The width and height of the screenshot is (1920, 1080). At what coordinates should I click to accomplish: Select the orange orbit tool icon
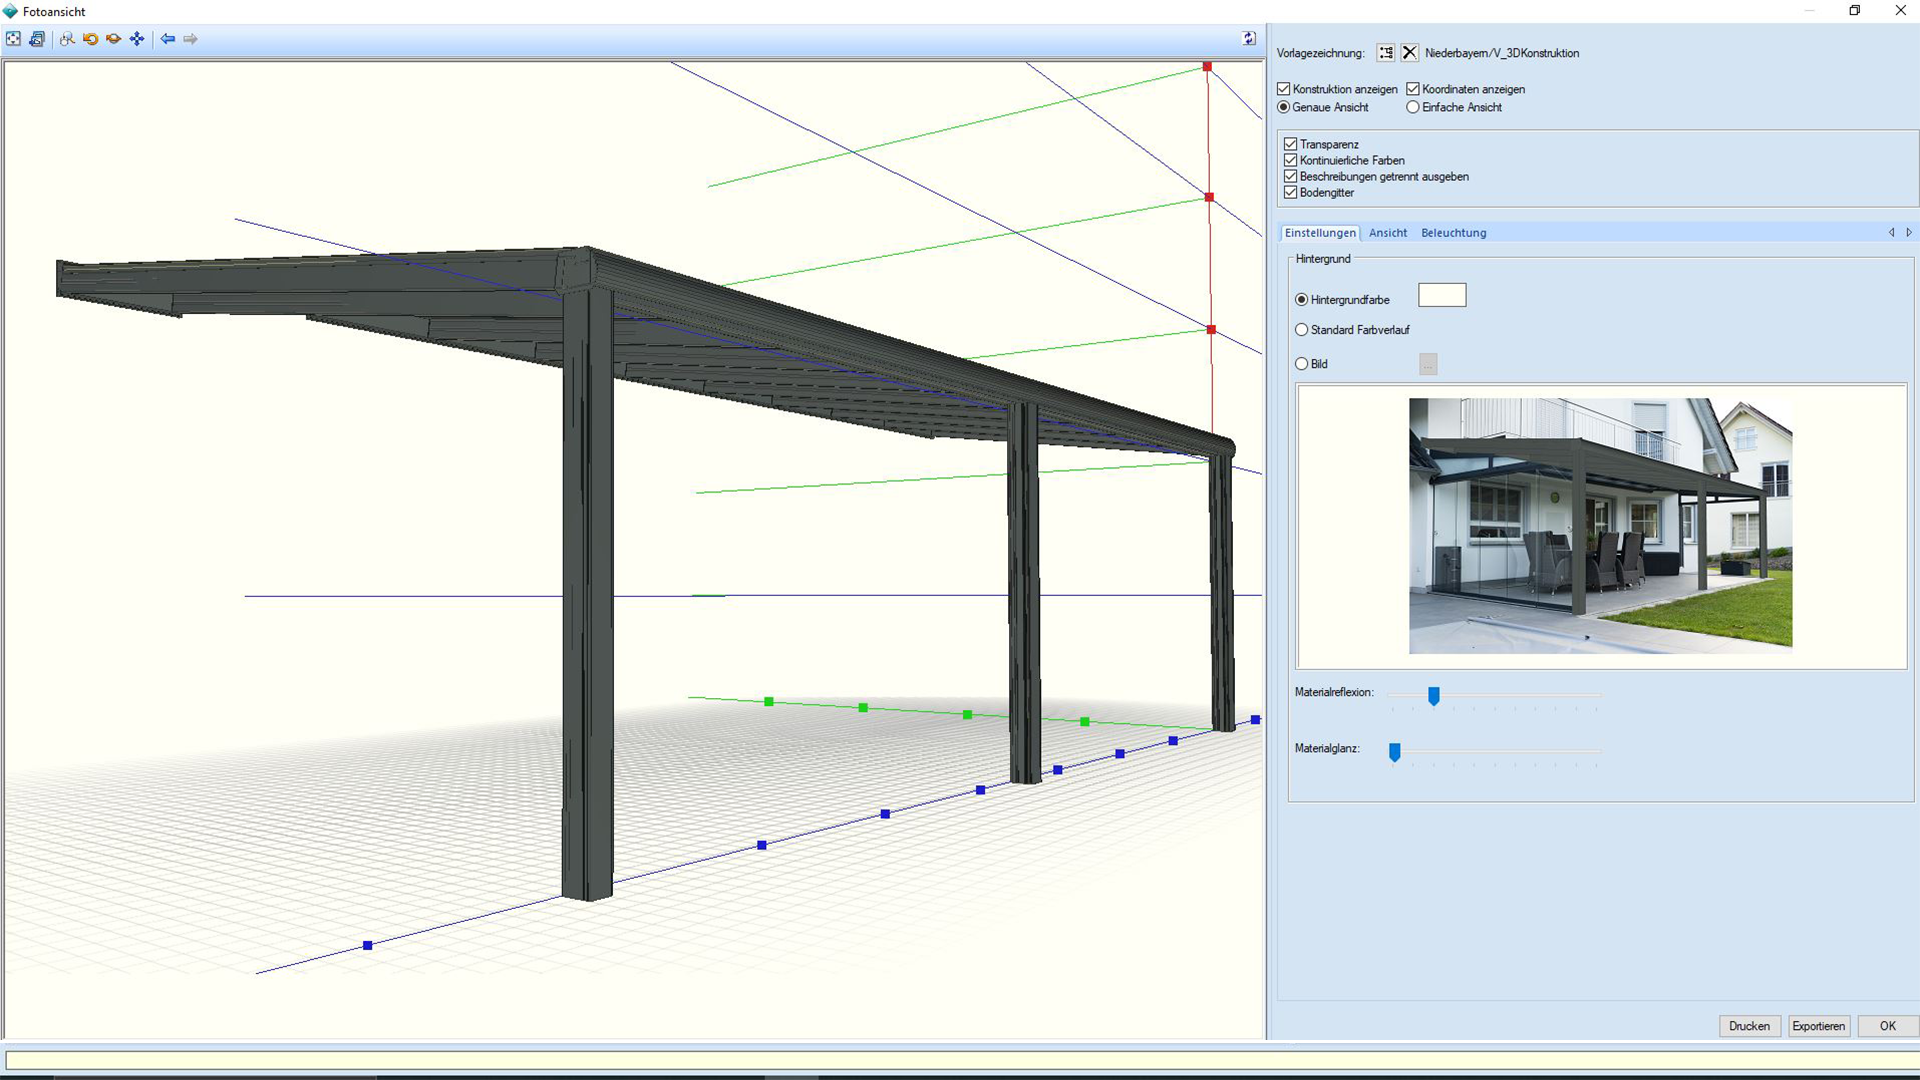click(x=113, y=39)
